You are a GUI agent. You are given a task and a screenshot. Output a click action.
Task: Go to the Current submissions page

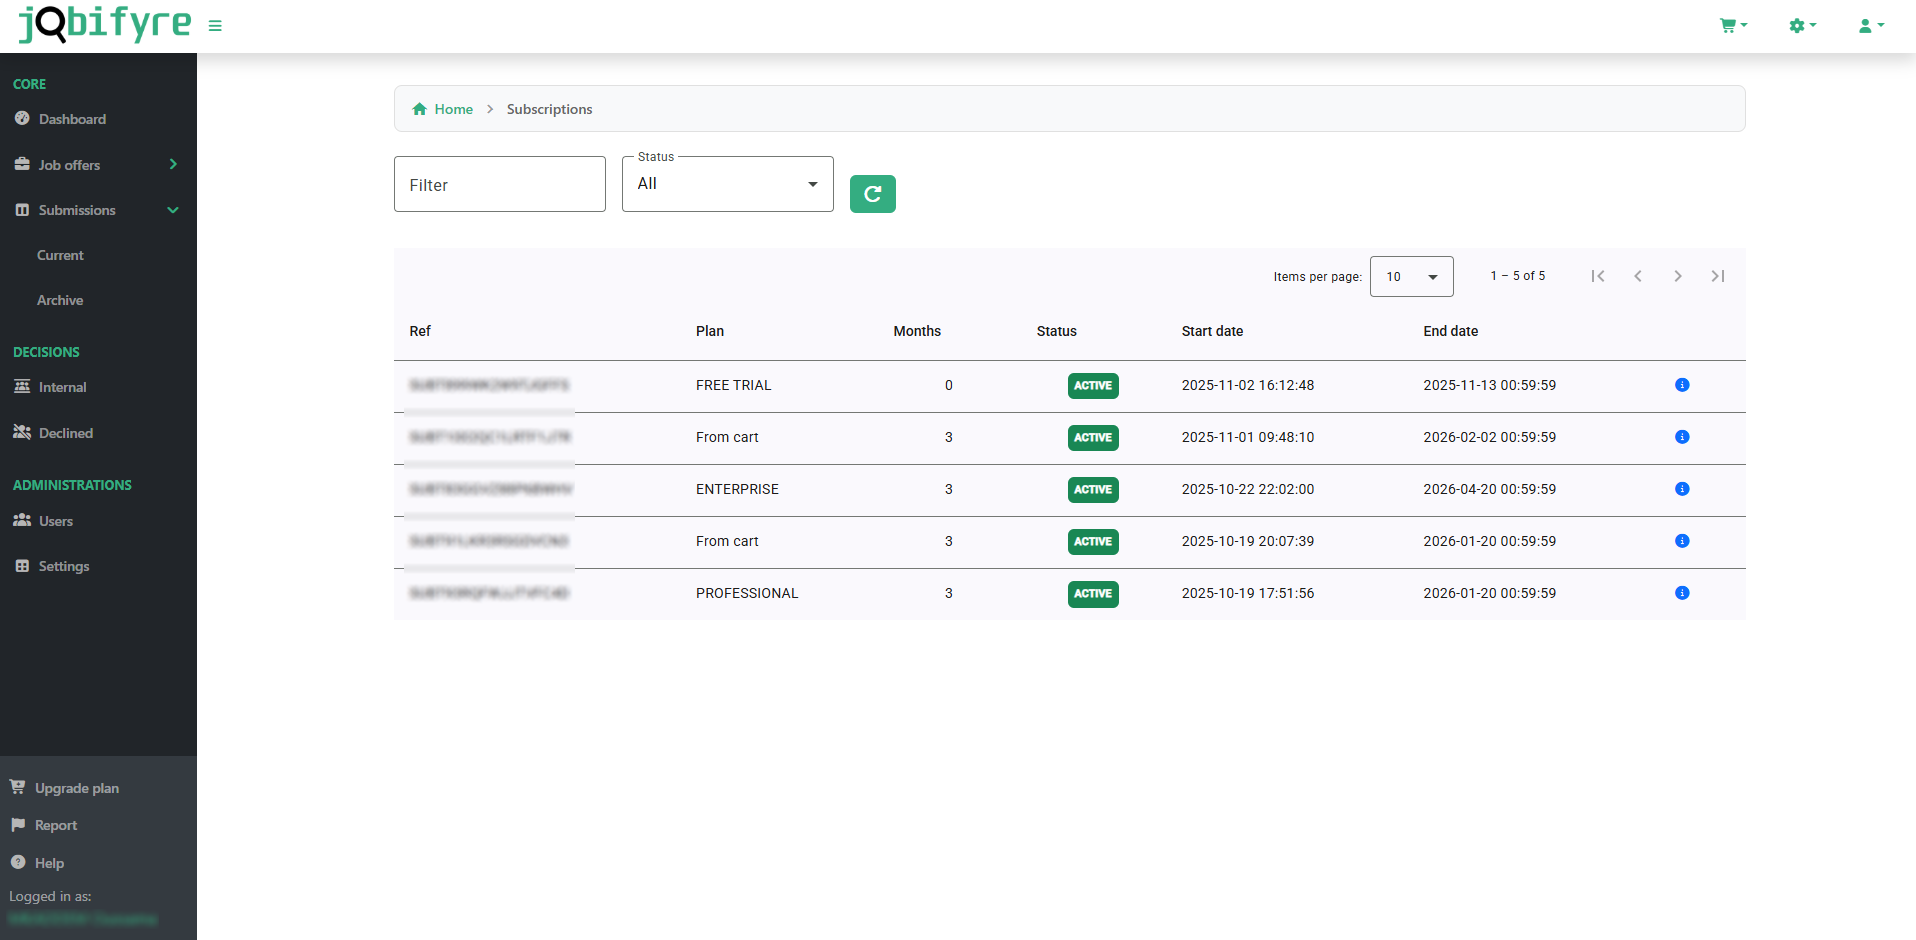[x=60, y=255]
